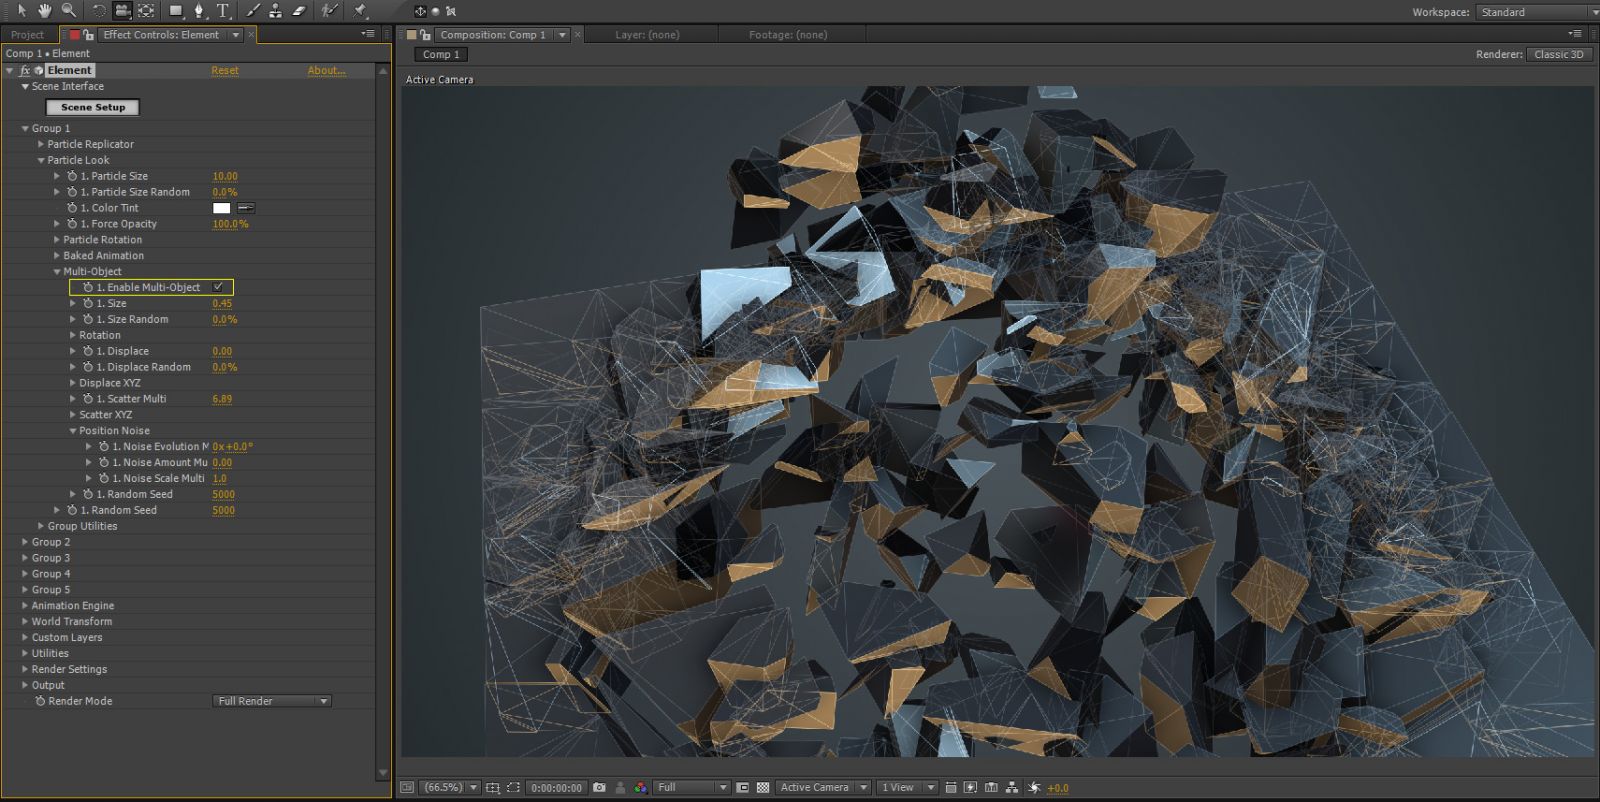Open the Color Tint white swatch
Image resolution: width=1600 pixels, height=802 pixels.
pos(222,208)
